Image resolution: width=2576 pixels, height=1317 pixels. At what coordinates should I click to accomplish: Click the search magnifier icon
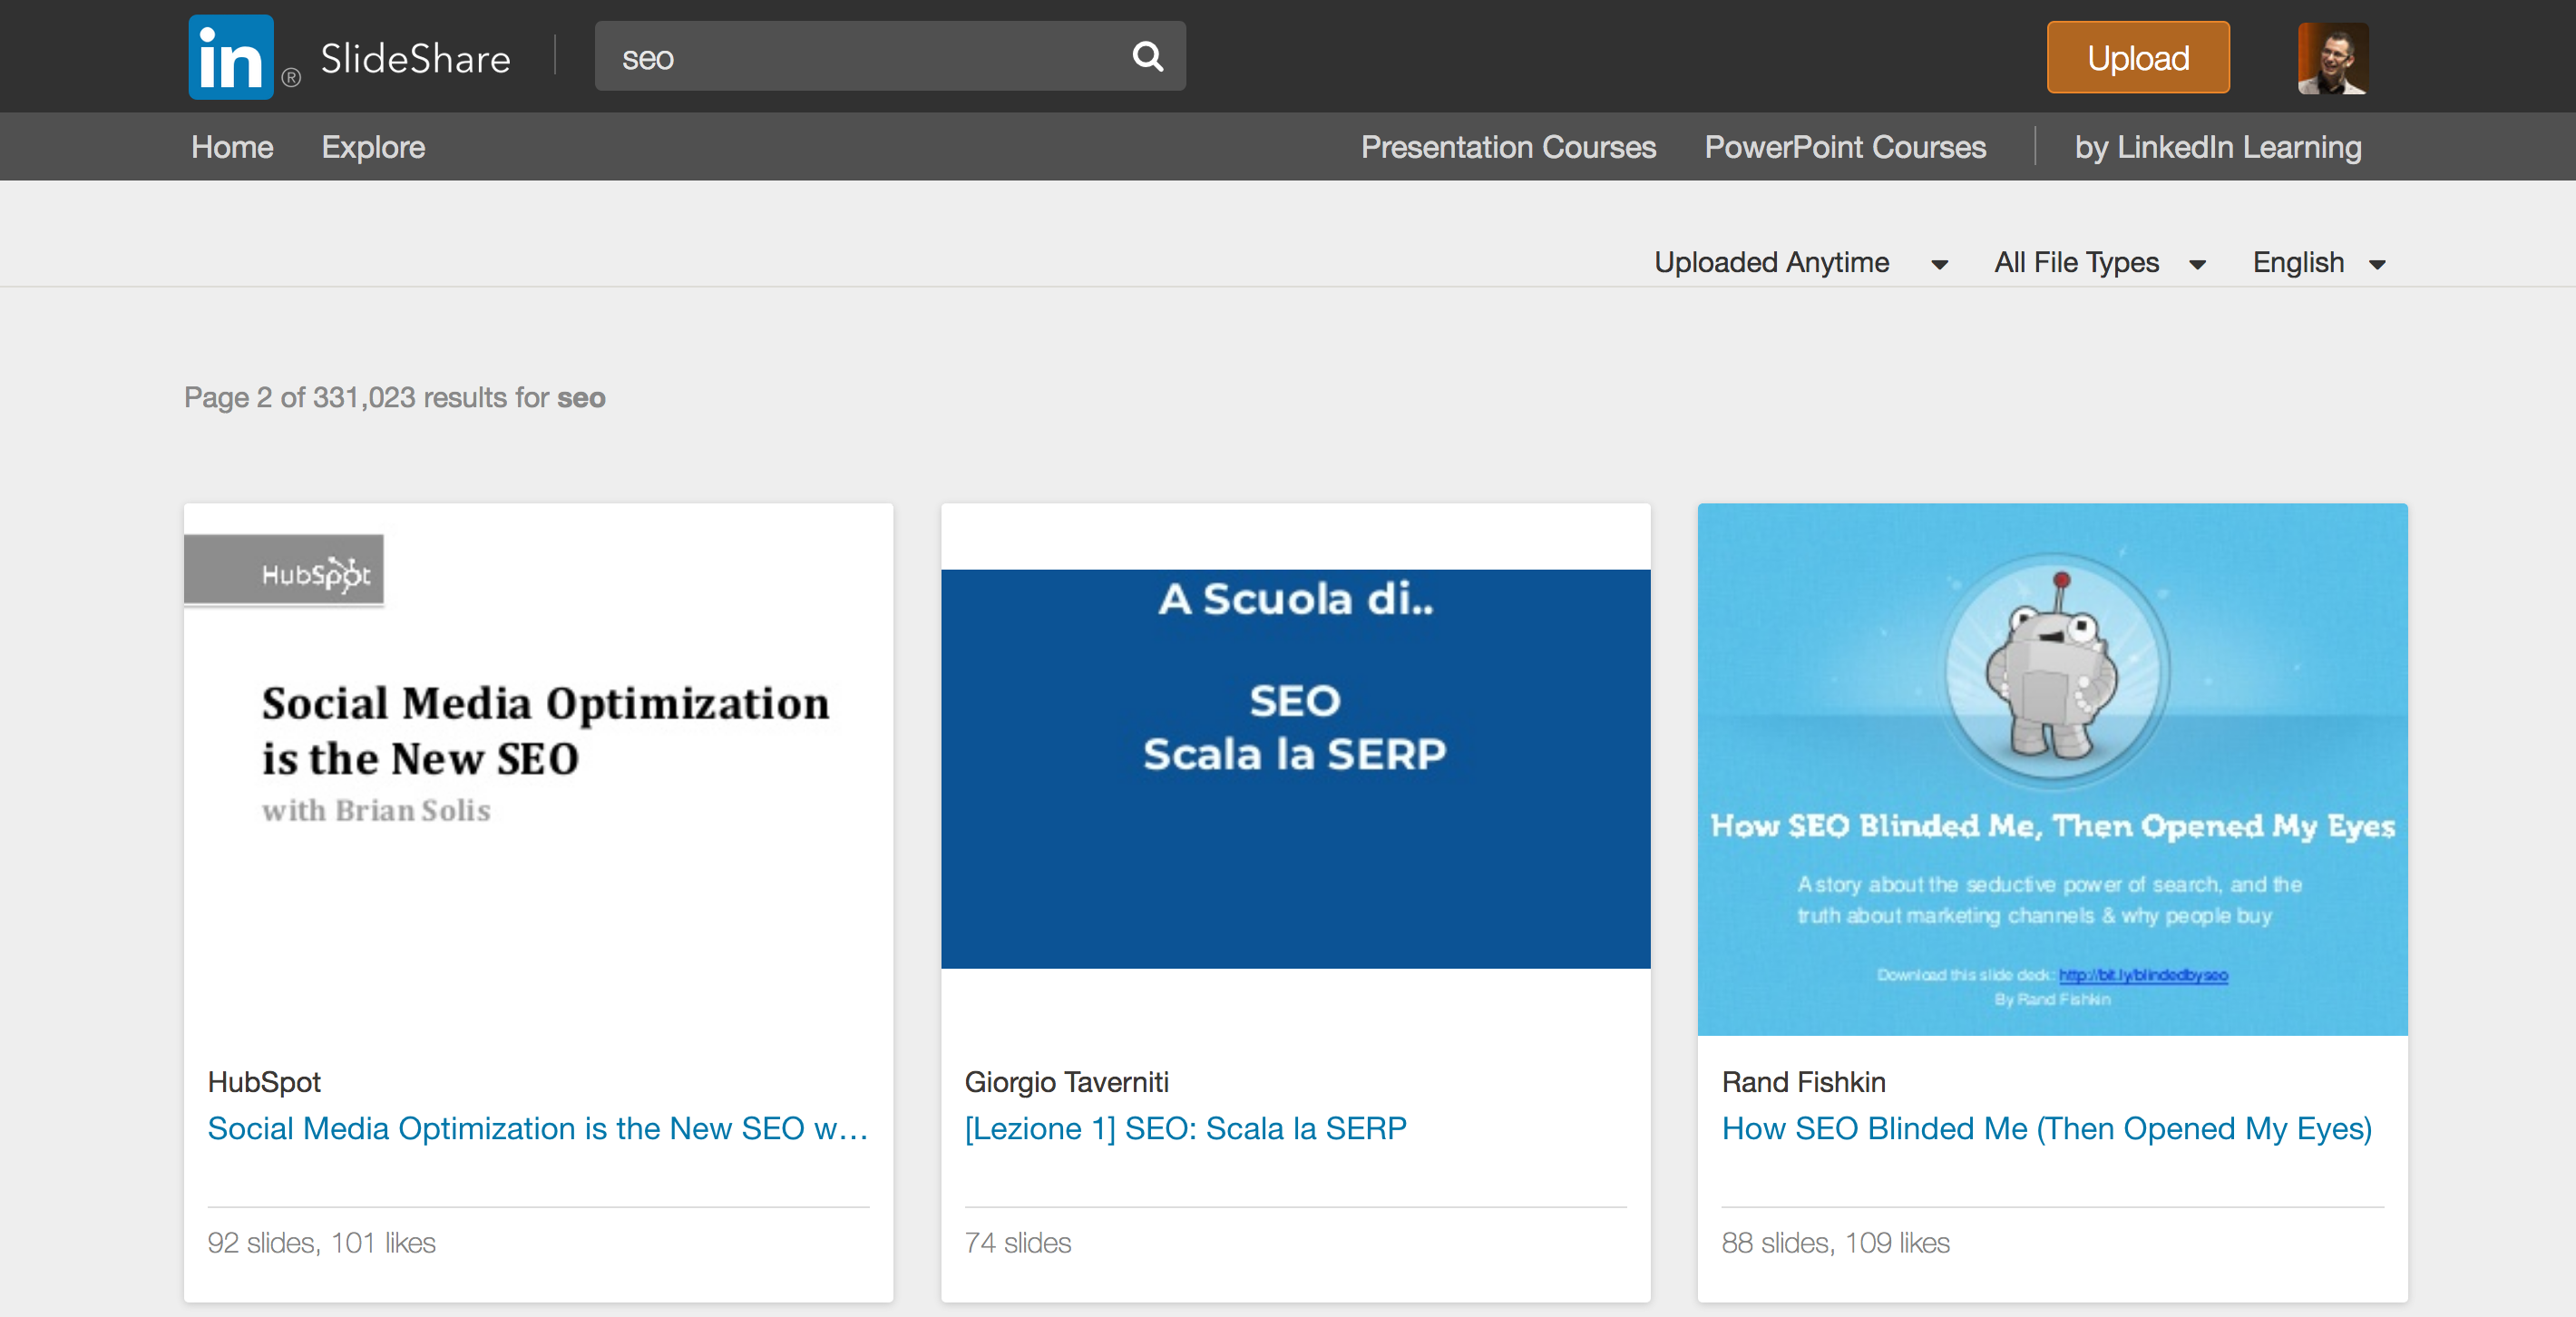point(1147,56)
